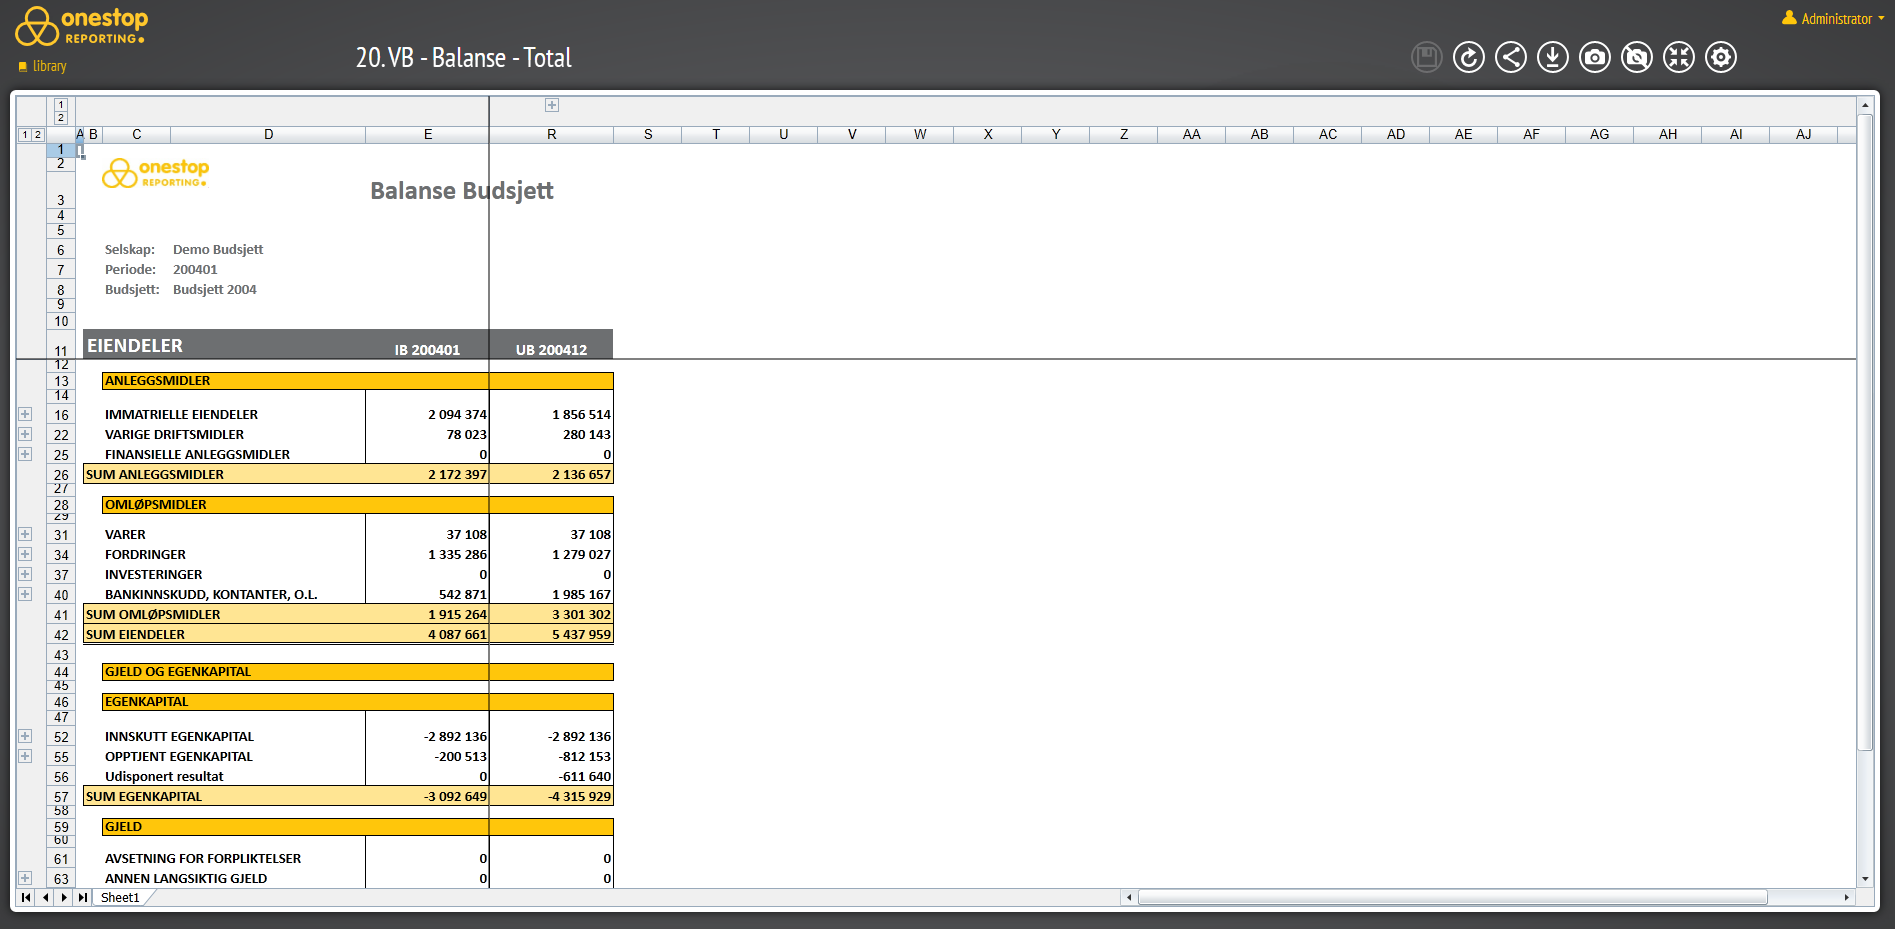Select column outline level 2 button

(x=60, y=117)
